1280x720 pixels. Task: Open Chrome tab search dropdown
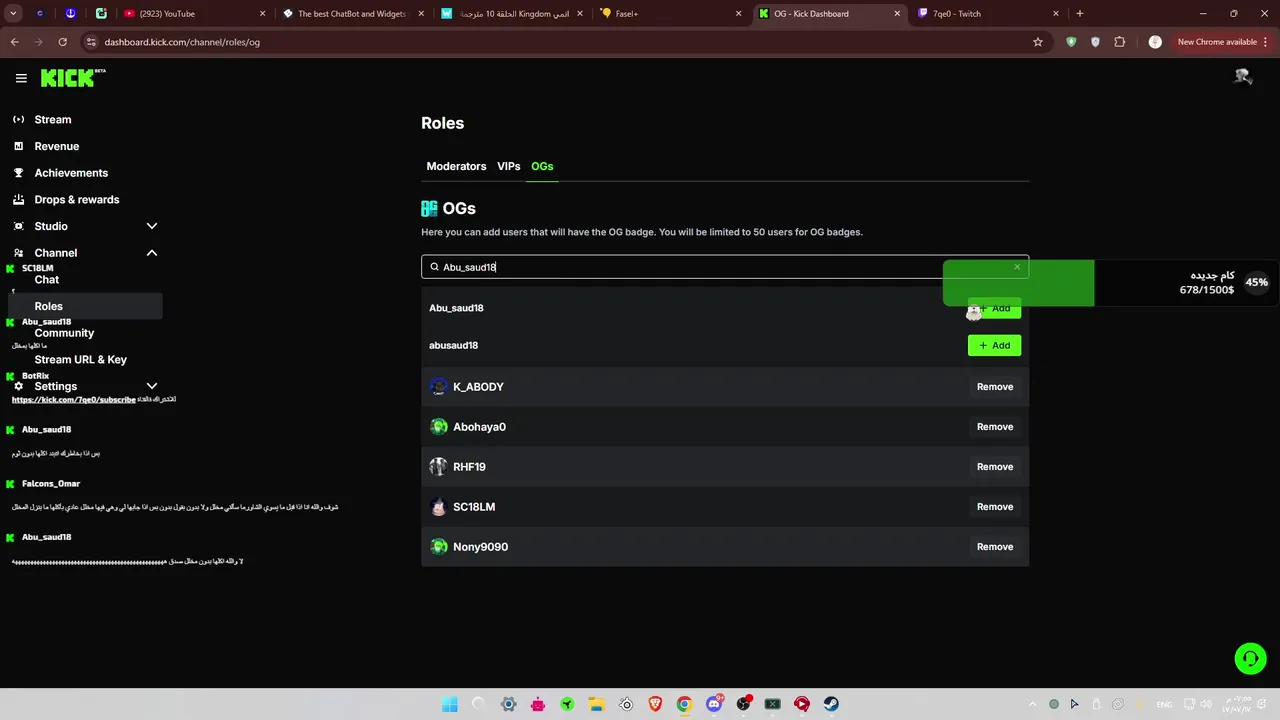[13, 14]
